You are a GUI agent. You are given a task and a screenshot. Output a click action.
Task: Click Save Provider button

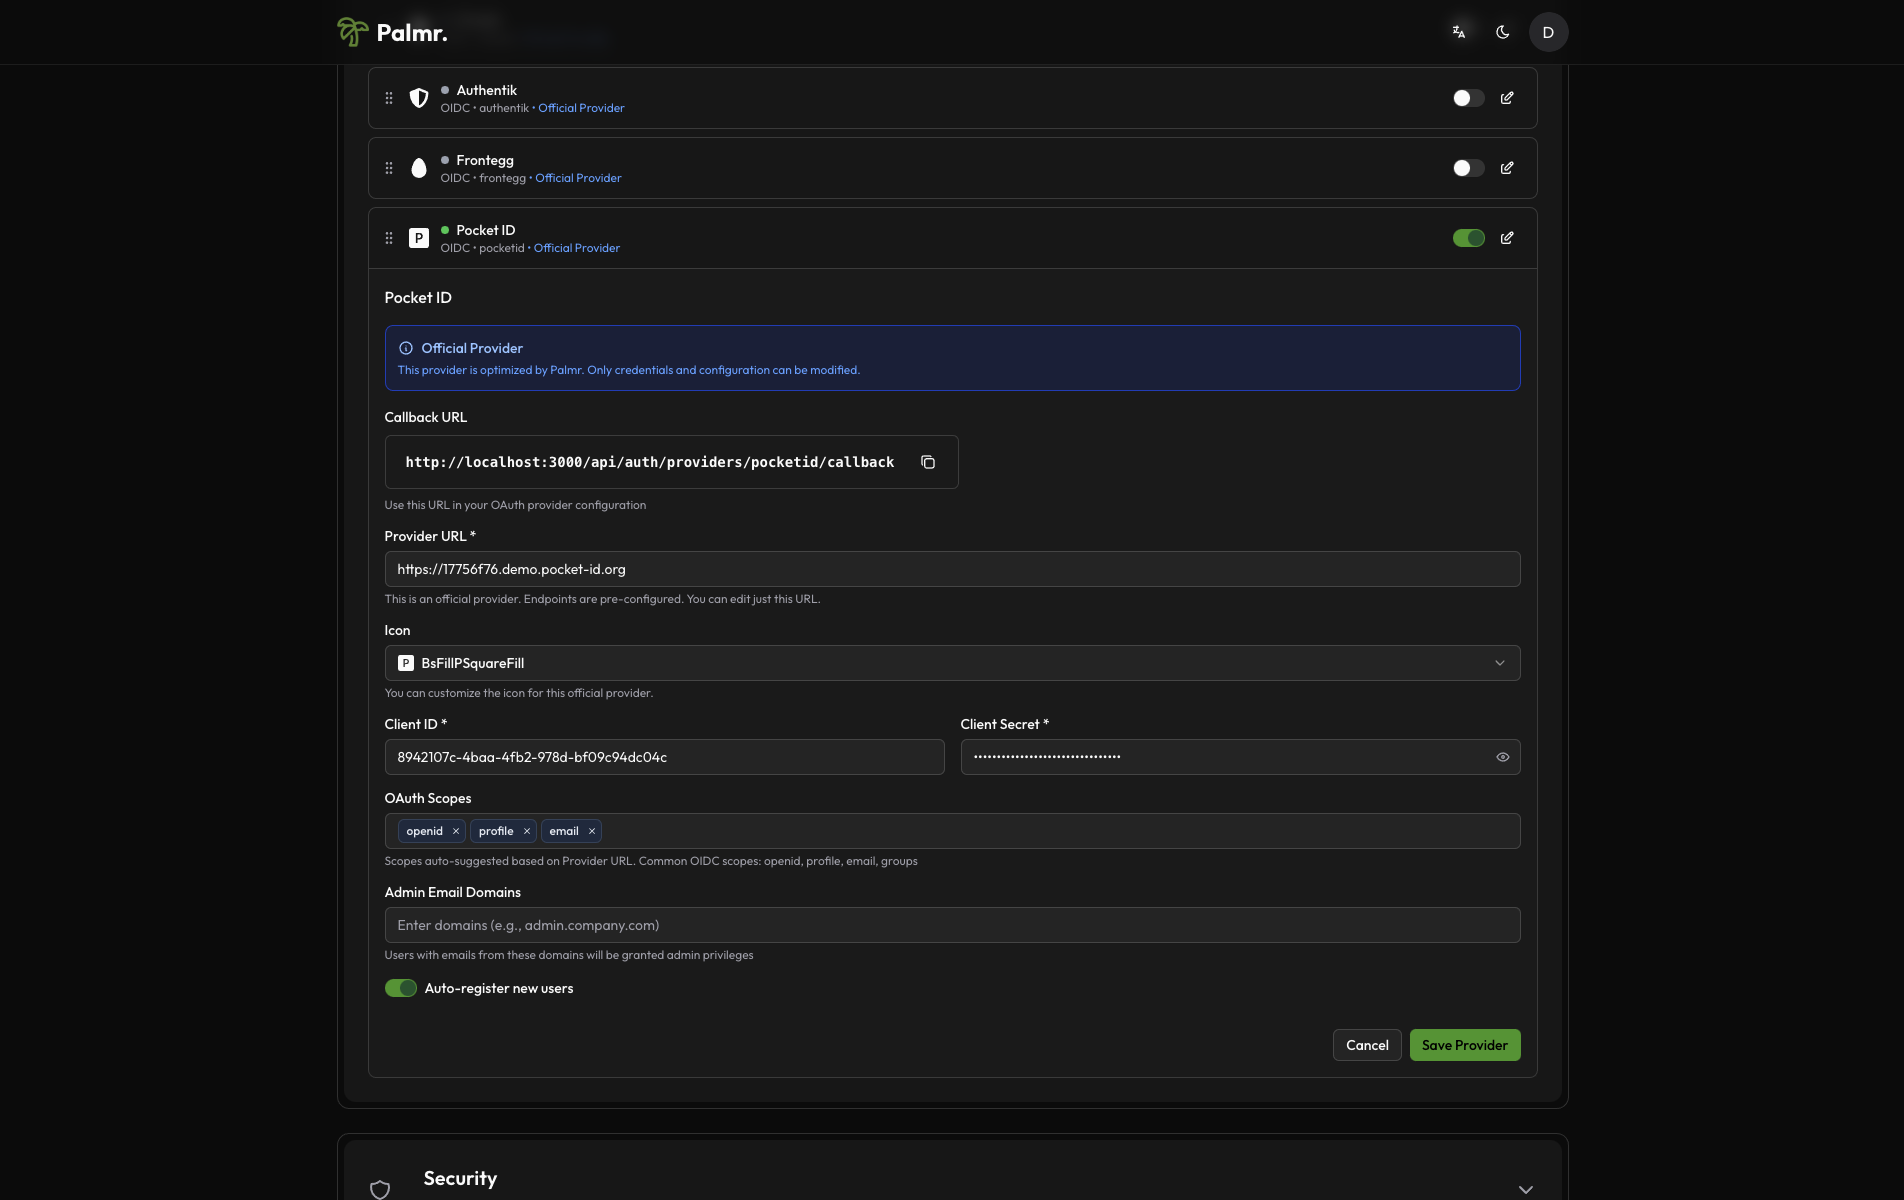pos(1465,1045)
